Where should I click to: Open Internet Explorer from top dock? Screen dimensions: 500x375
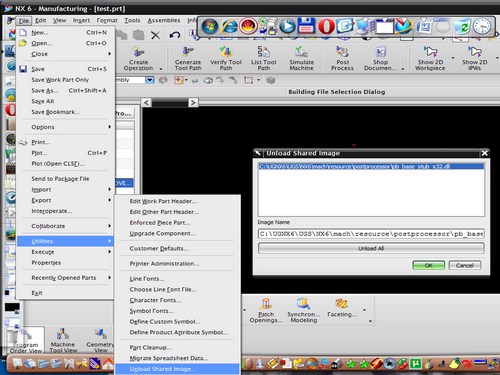pos(230,26)
